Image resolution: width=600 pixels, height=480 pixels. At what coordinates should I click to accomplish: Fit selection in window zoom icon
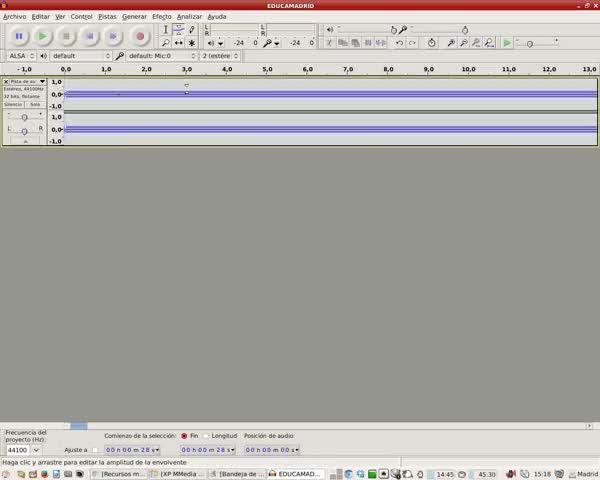476,43
